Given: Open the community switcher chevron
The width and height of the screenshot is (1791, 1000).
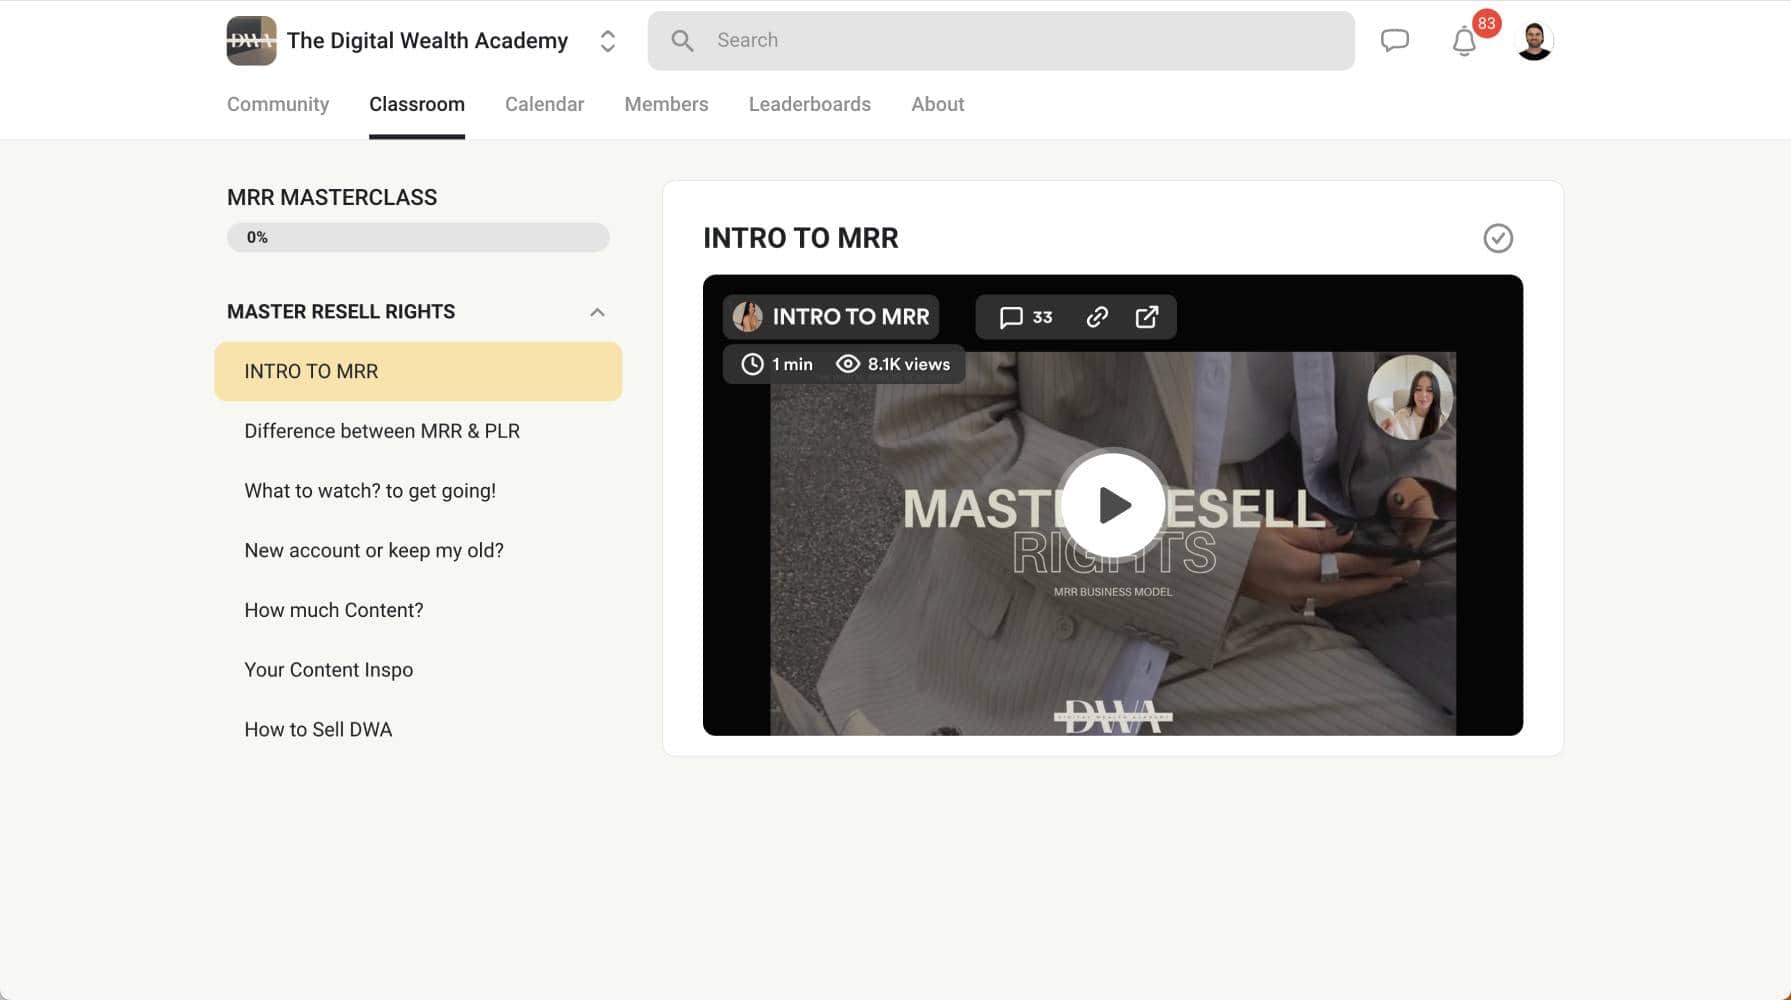Looking at the screenshot, I should [607, 41].
